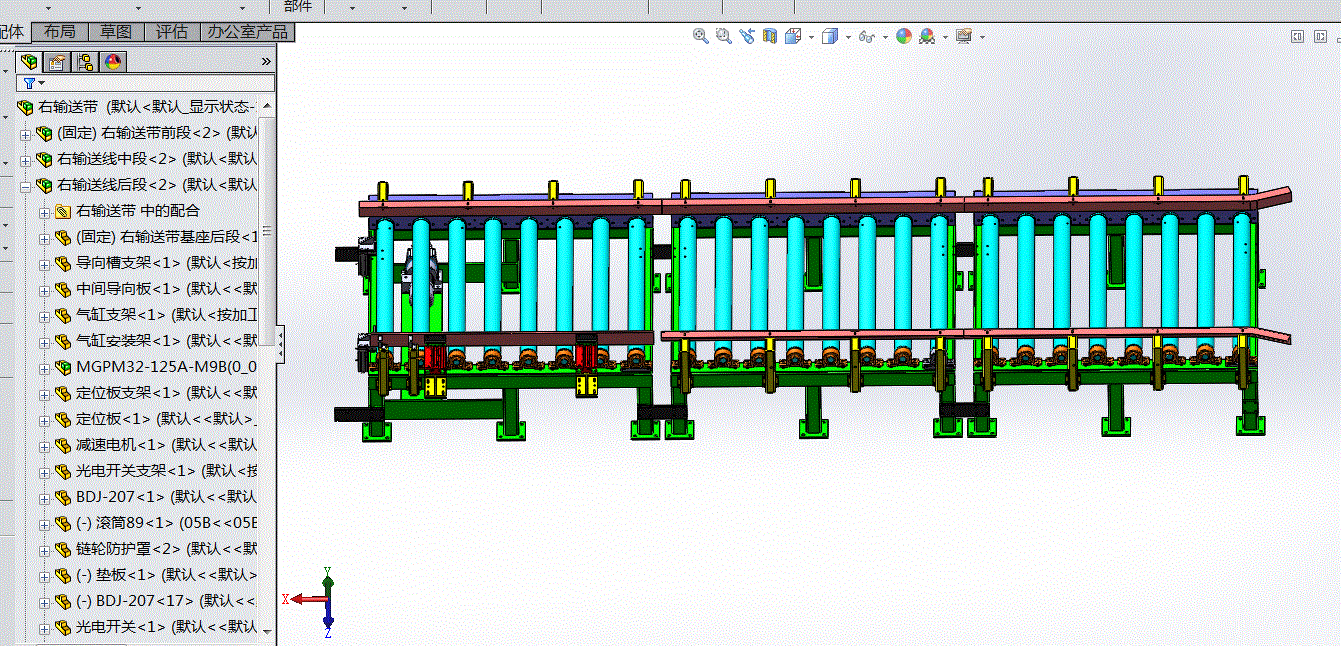Image resolution: width=1341 pixels, height=646 pixels.
Task: Activate the Section View tool
Action: tap(770, 36)
